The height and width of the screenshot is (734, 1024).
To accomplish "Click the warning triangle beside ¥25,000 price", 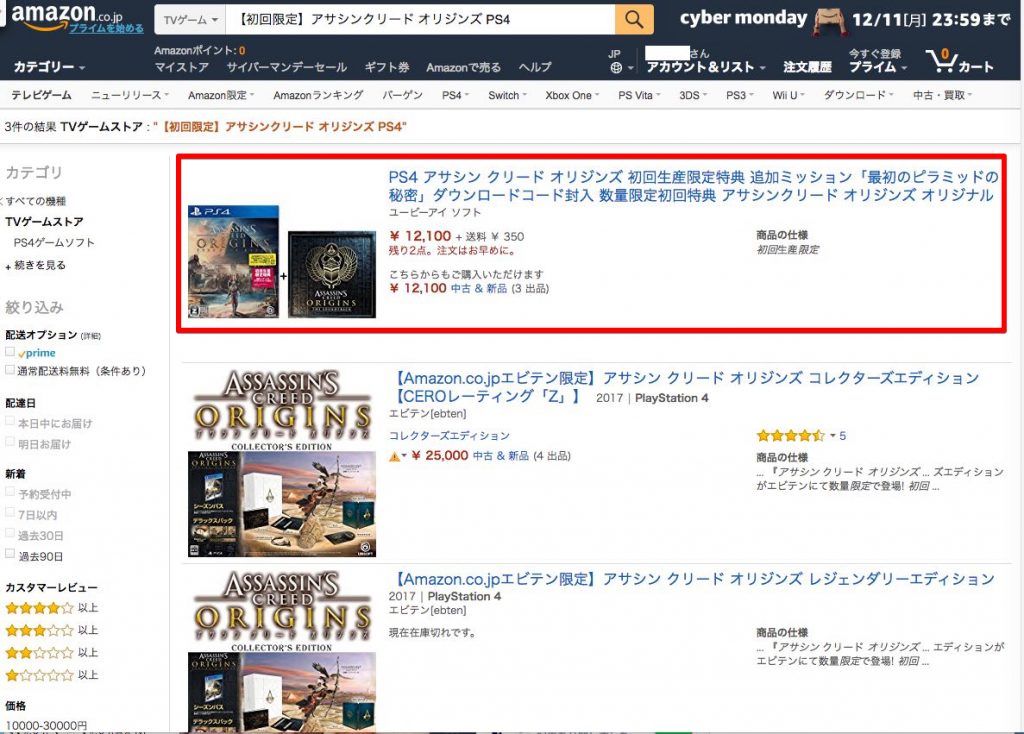I will [x=394, y=456].
